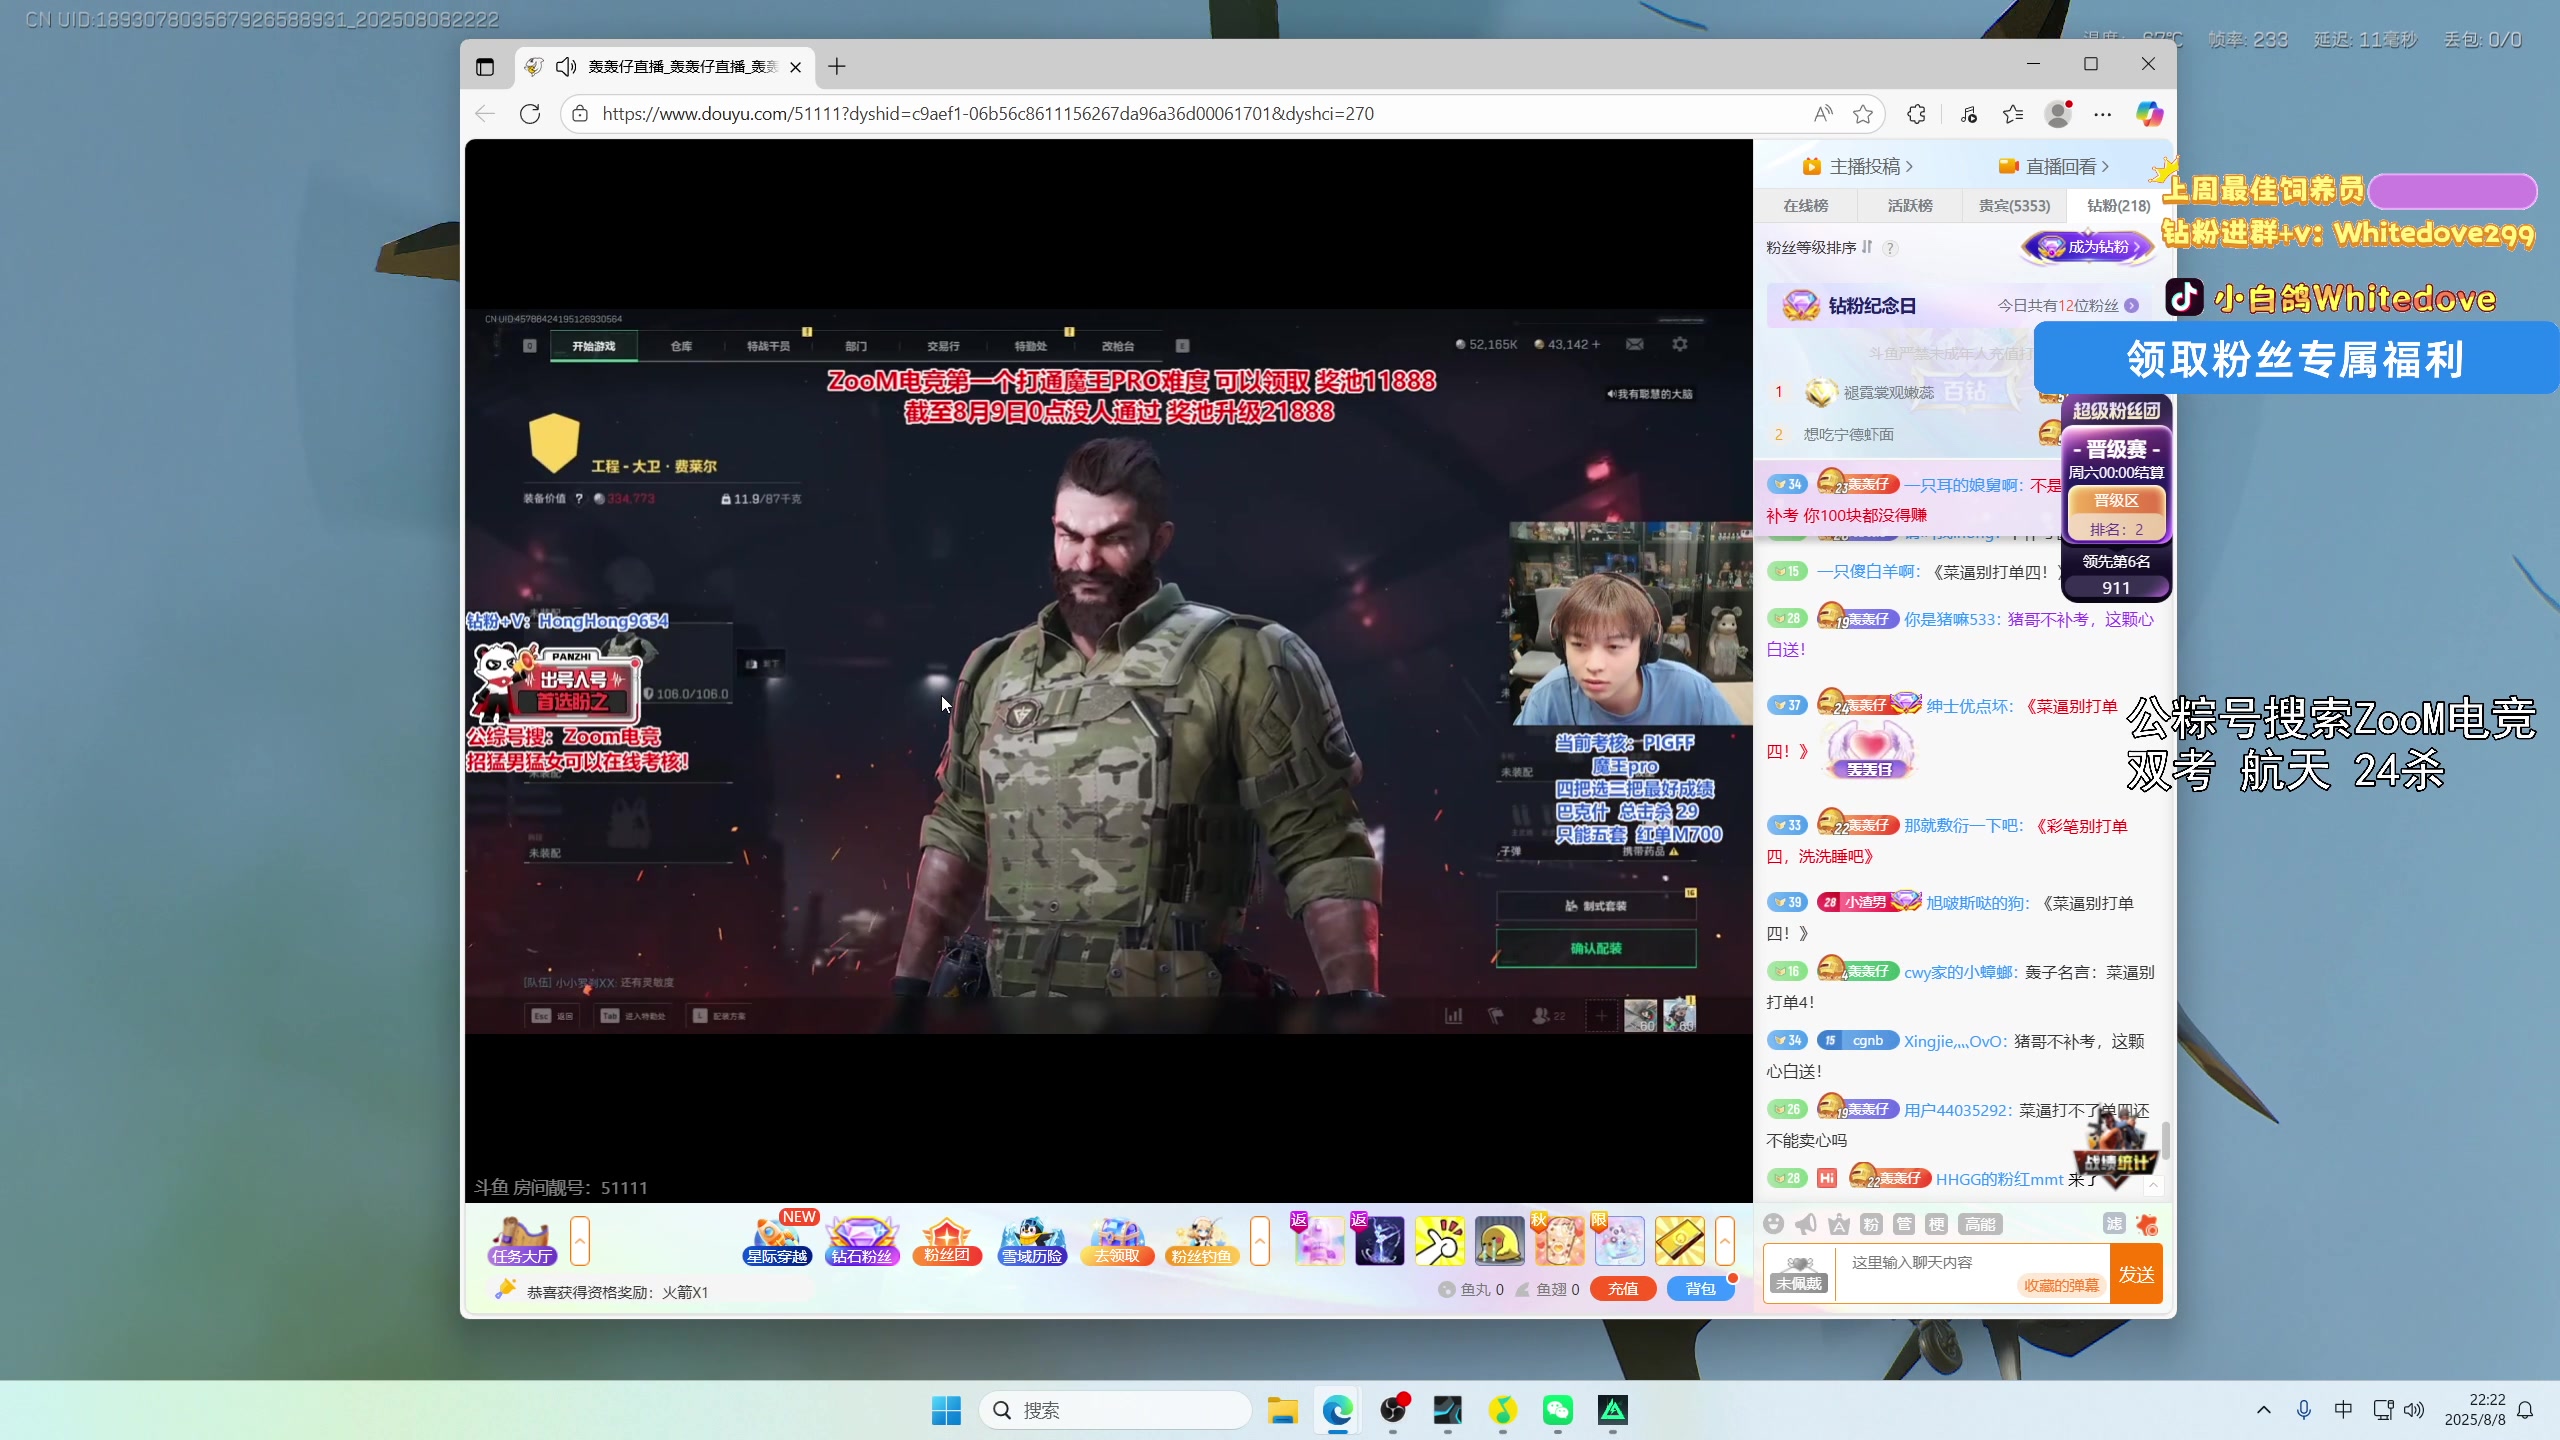Open 今日共有12位粉丝 arrow

(2131, 306)
